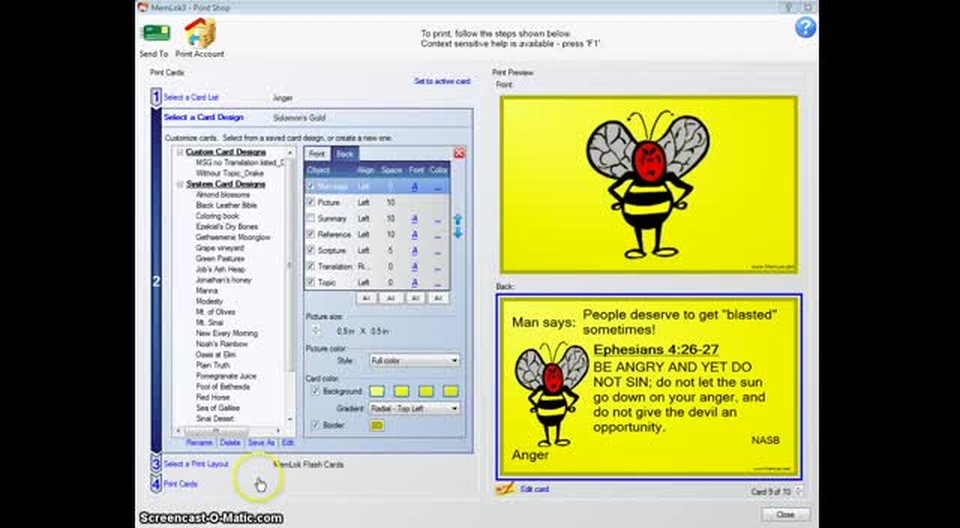
Task: Collapse the System Card Designs tree node
Action: (x=180, y=184)
